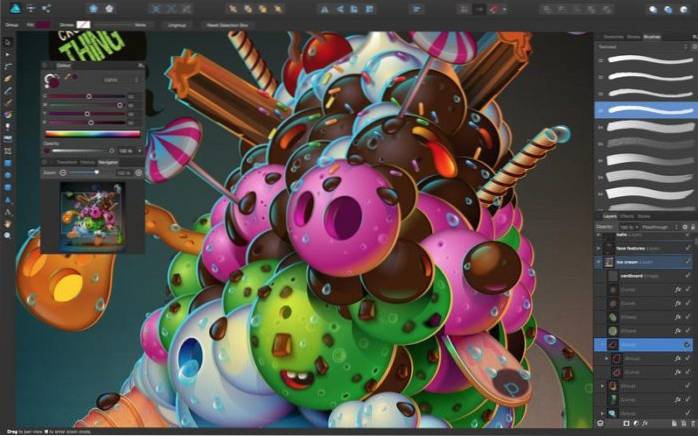Click the Ungroup button
The image size is (698, 436).
tap(177, 25)
